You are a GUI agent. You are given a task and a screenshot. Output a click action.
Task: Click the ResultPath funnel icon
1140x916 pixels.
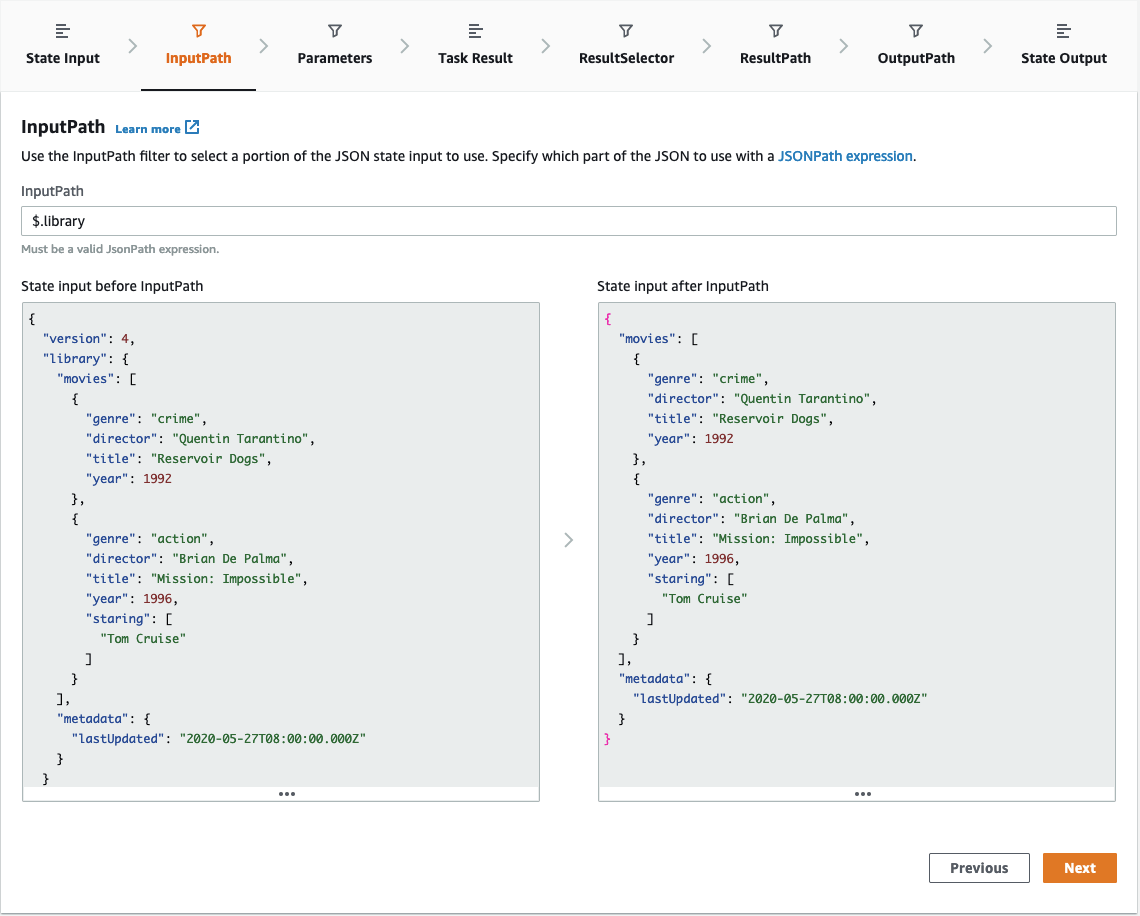[775, 32]
